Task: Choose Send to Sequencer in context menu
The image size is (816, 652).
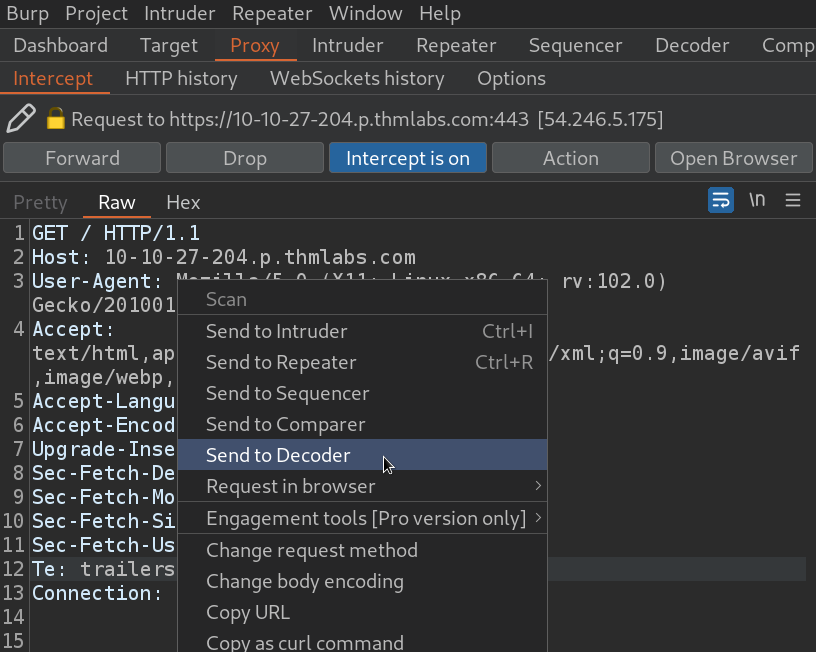Action: 363,393
